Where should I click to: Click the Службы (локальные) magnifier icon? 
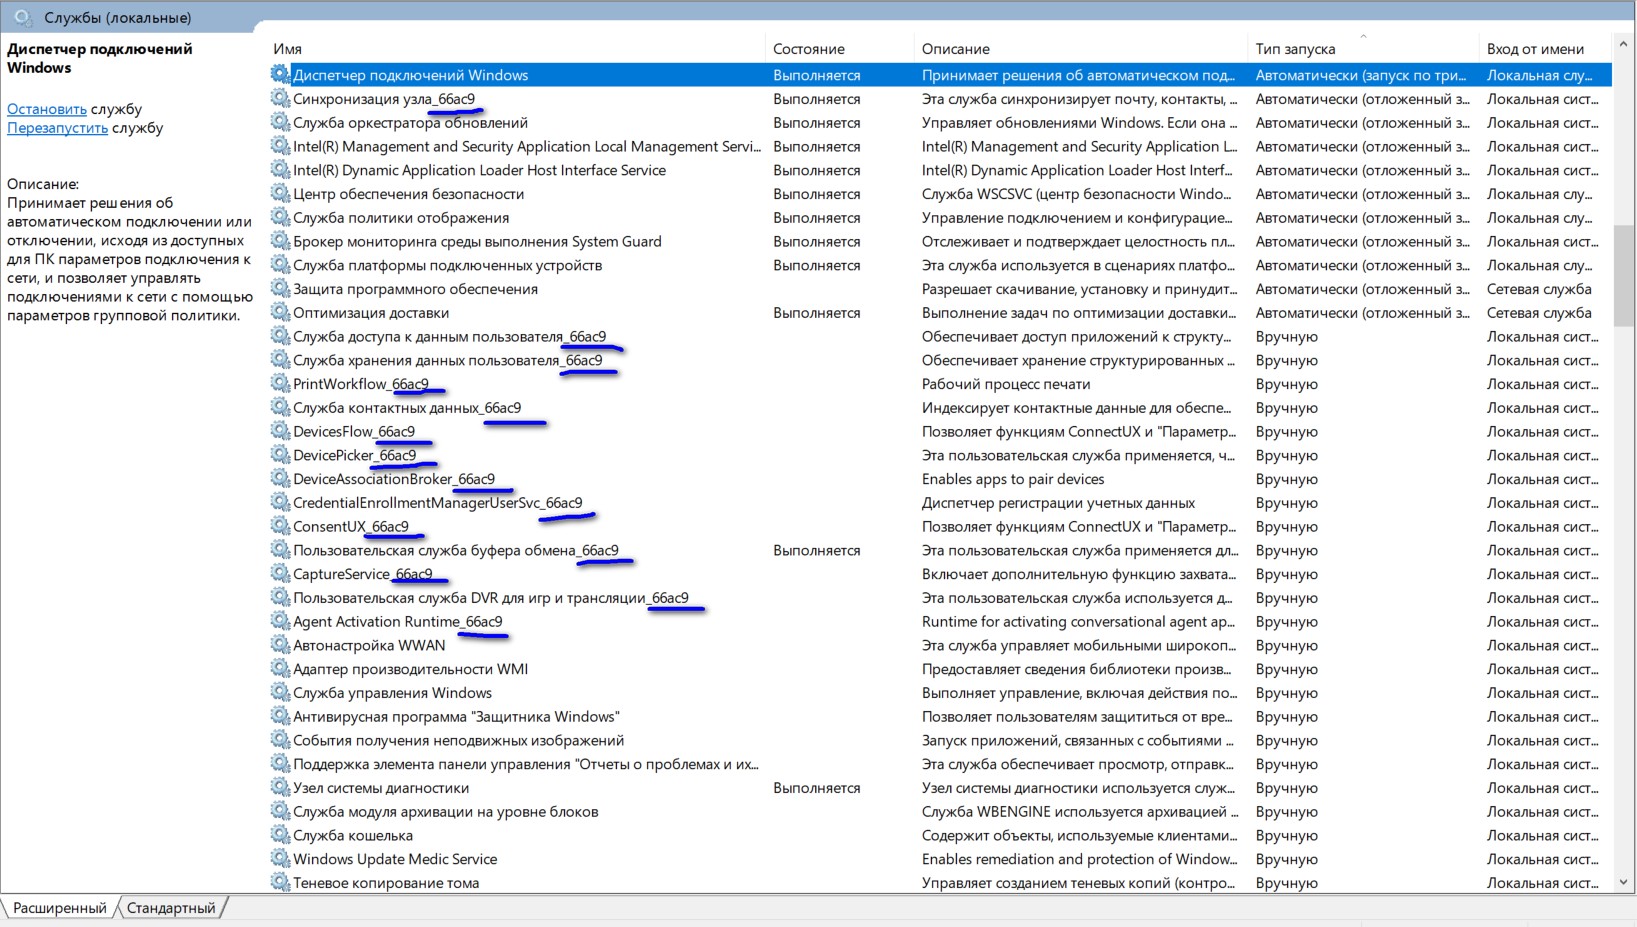tap(23, 17)
